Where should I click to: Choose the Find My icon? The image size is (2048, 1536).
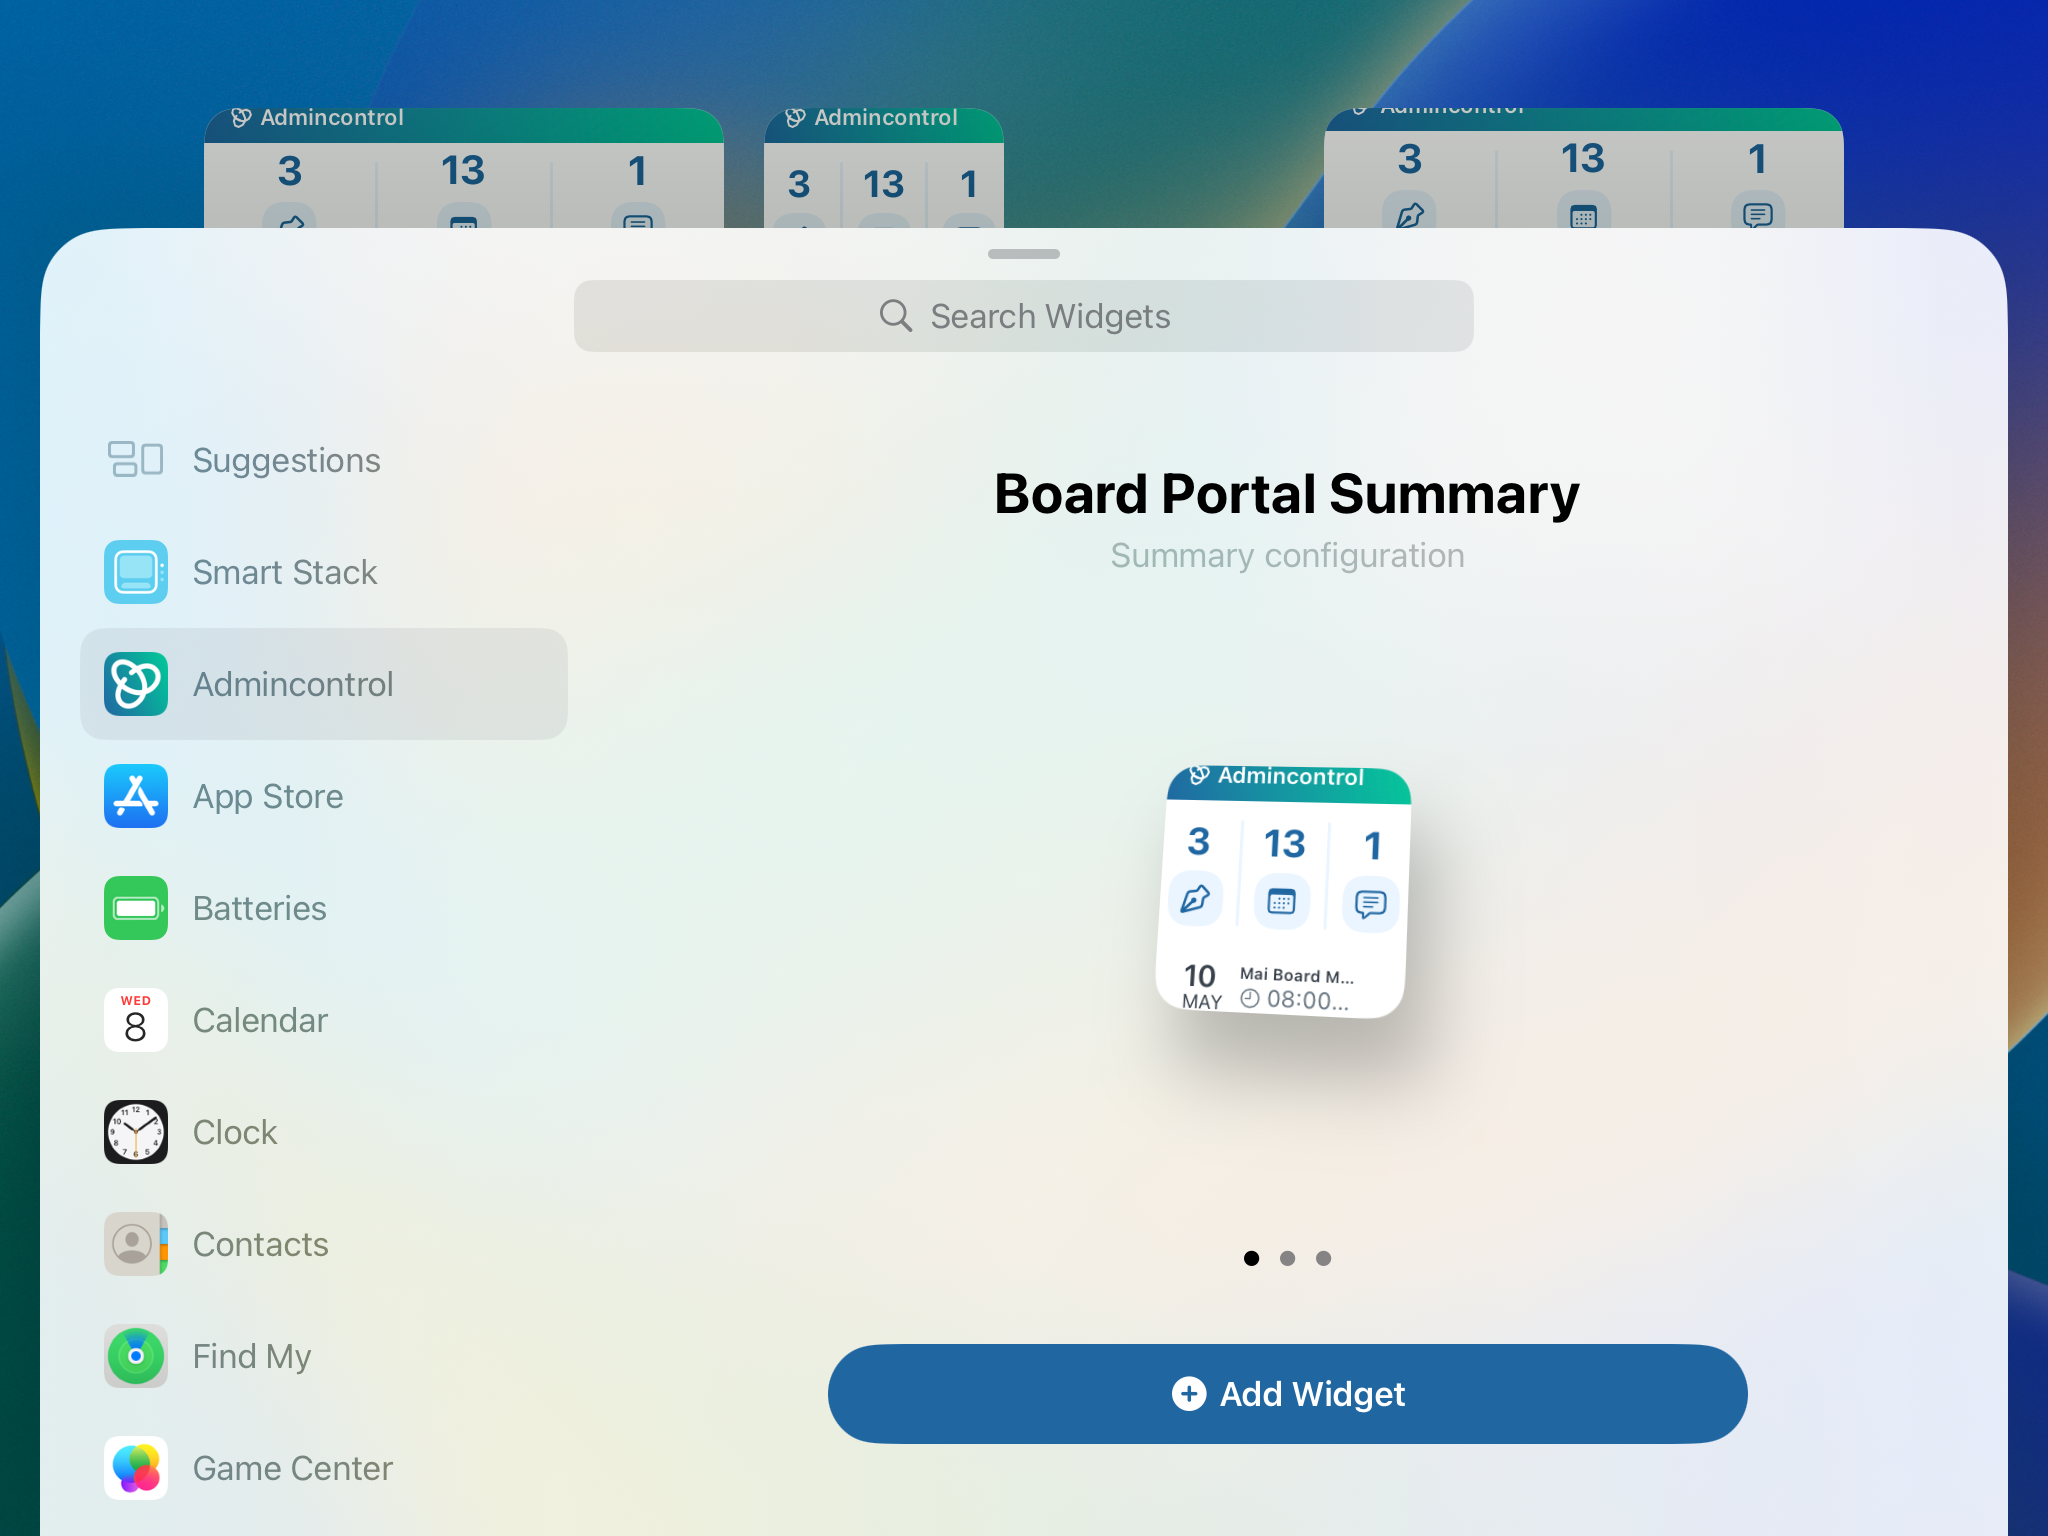pyautogui.click(x=136, y=1356)
